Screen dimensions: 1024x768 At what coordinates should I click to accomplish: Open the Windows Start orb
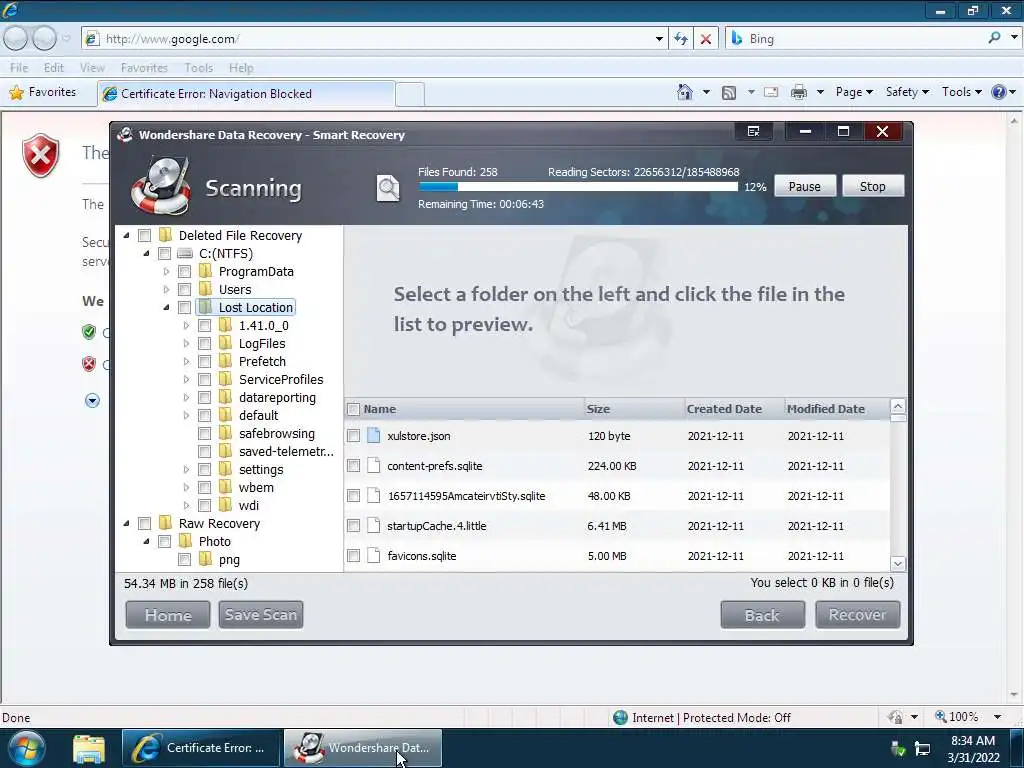click(x=26, y=748)
